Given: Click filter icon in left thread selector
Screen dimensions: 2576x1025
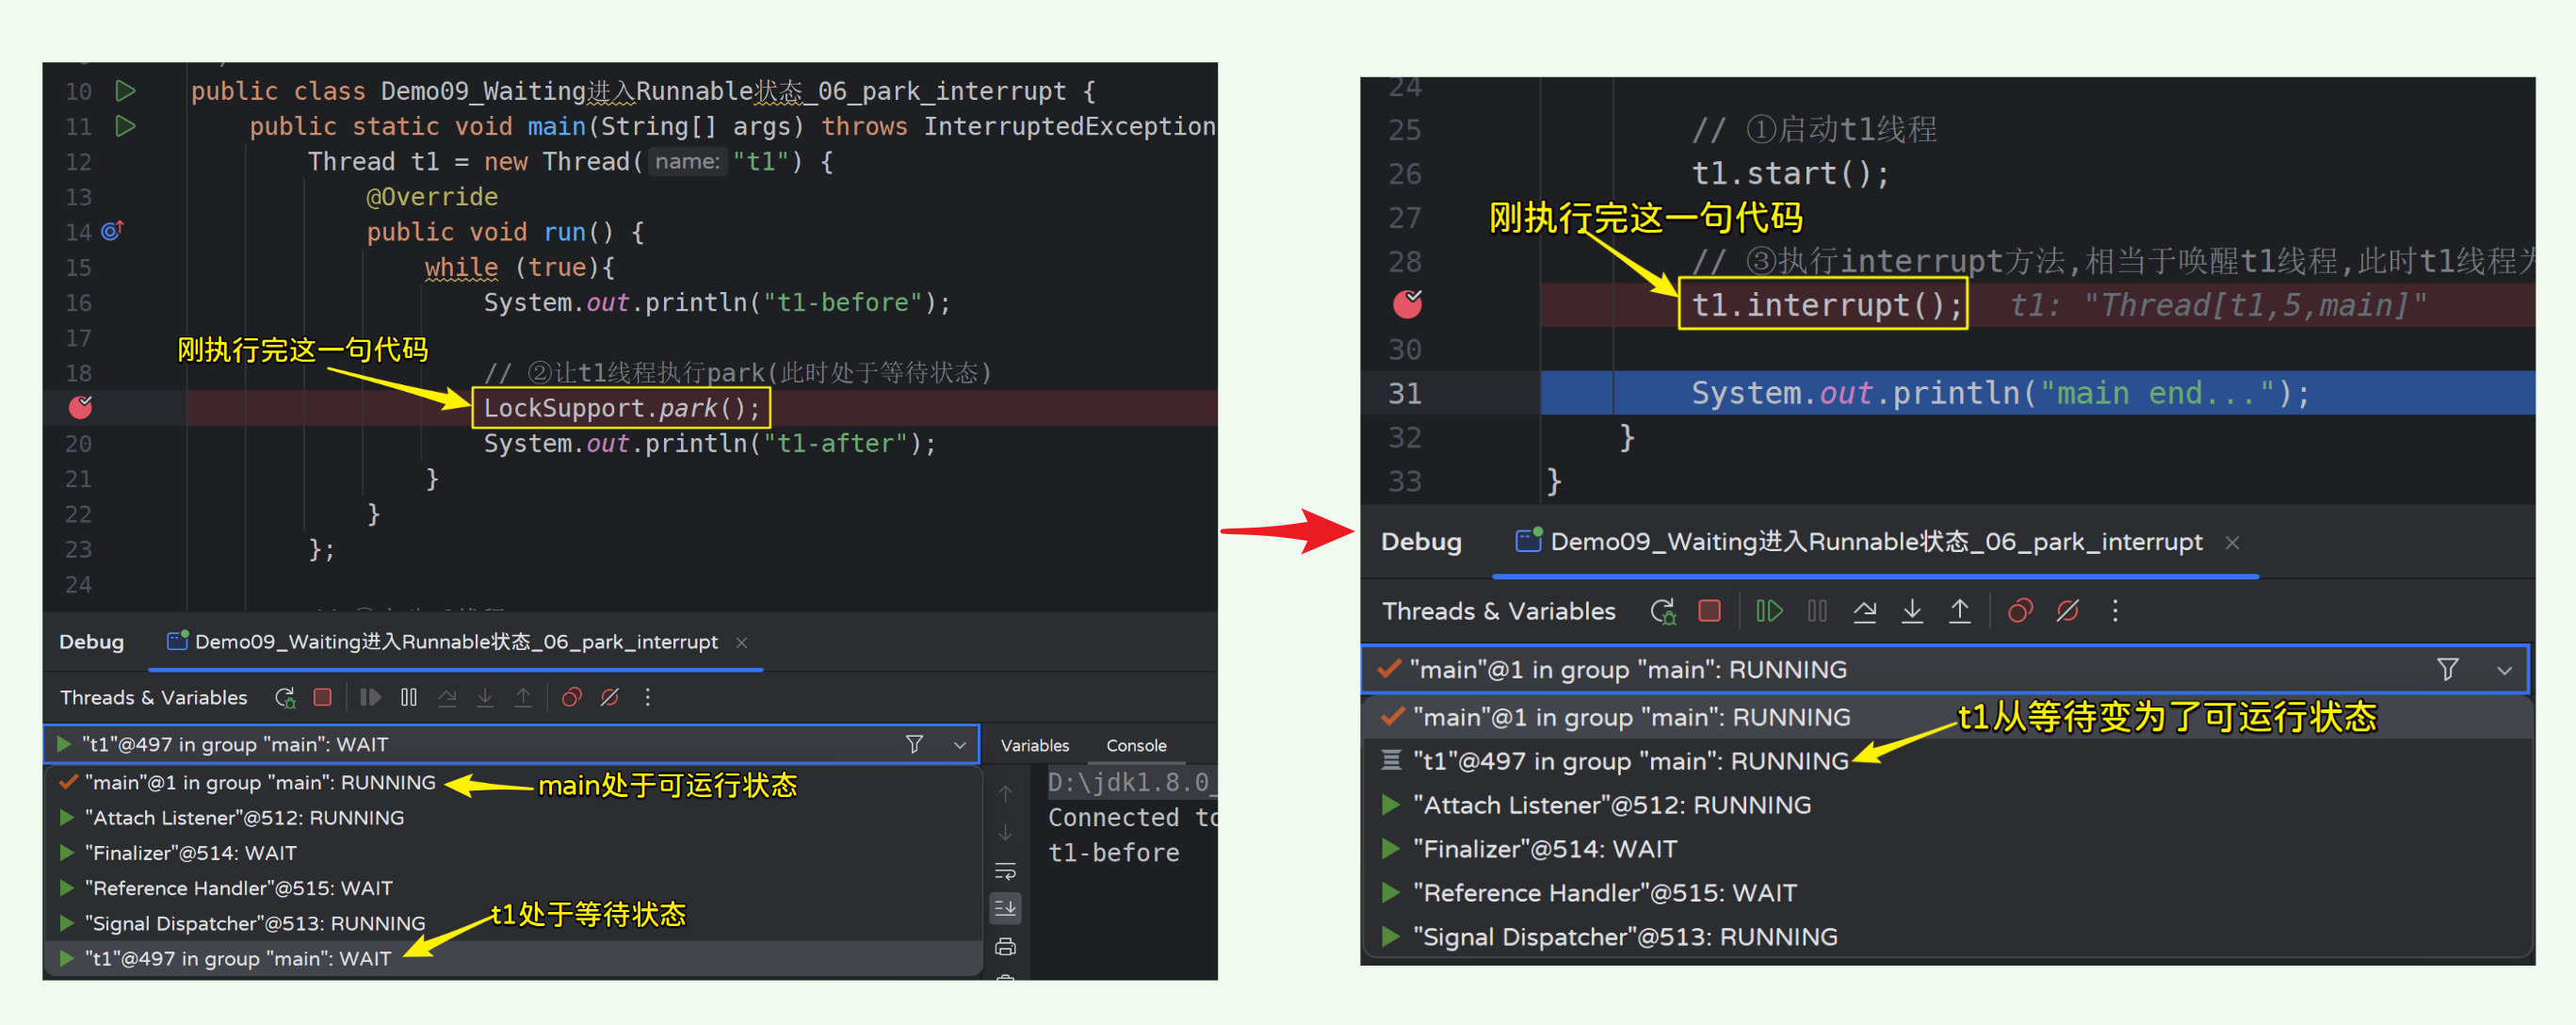Looking at the screenshot, I should coord(913,744).
